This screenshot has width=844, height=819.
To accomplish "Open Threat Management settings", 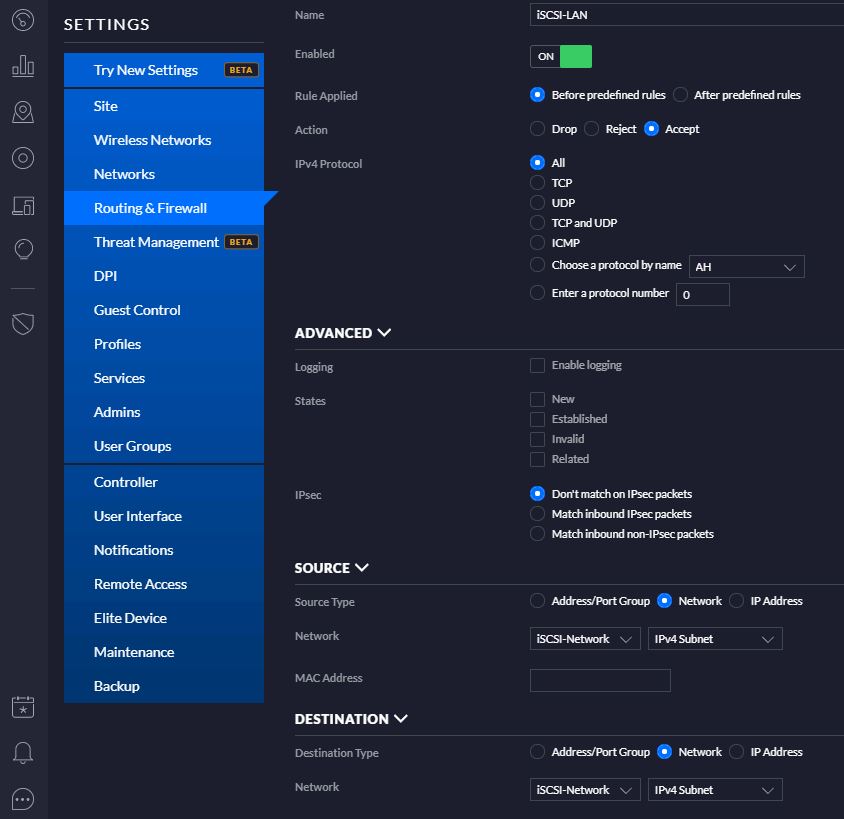I will coord(164,242).
